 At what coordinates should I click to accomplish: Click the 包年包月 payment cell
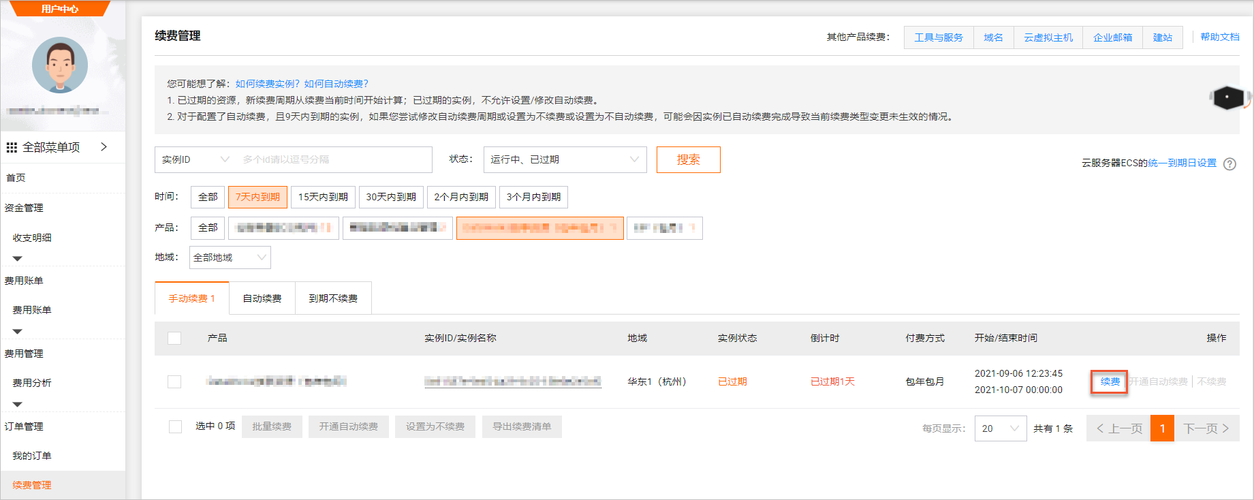925,382
